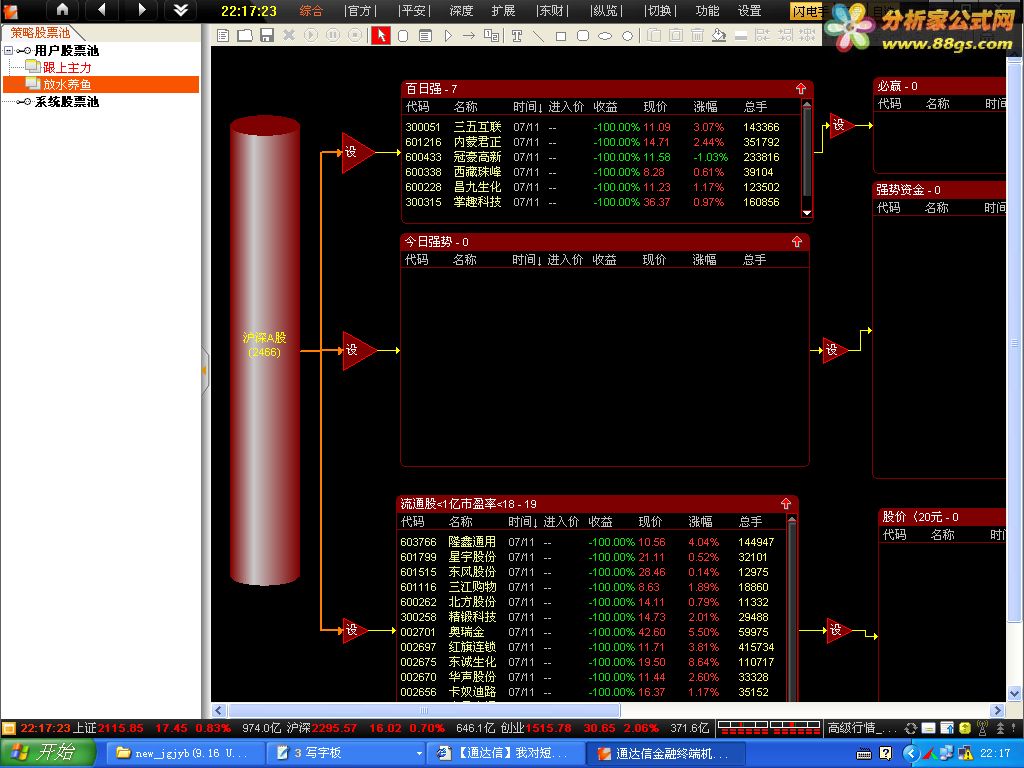This screenshot has height=768, width=1024.
Task: Sort 流通股 table by 时间 column
Action: tap(523, 522)
